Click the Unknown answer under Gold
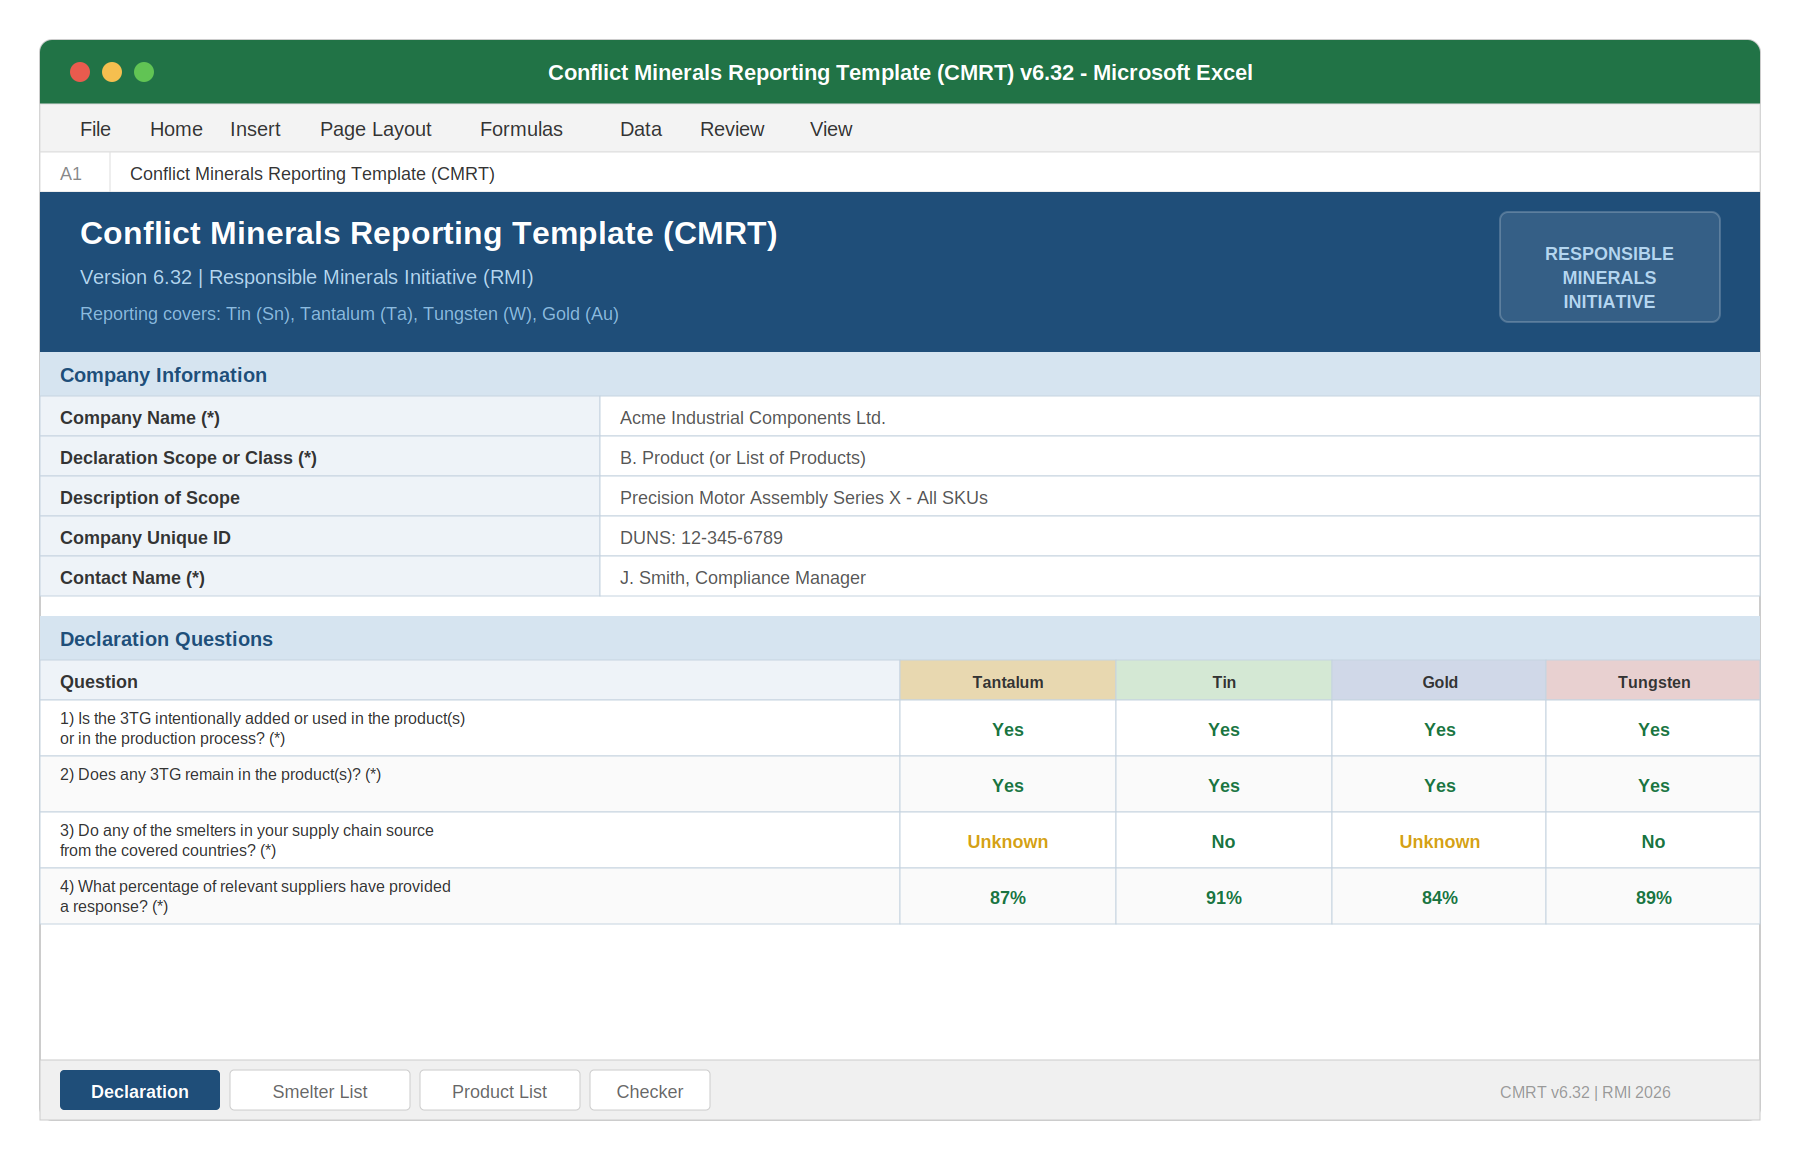Viewport: 1800px width, 1160px height. pos(1439,841)
